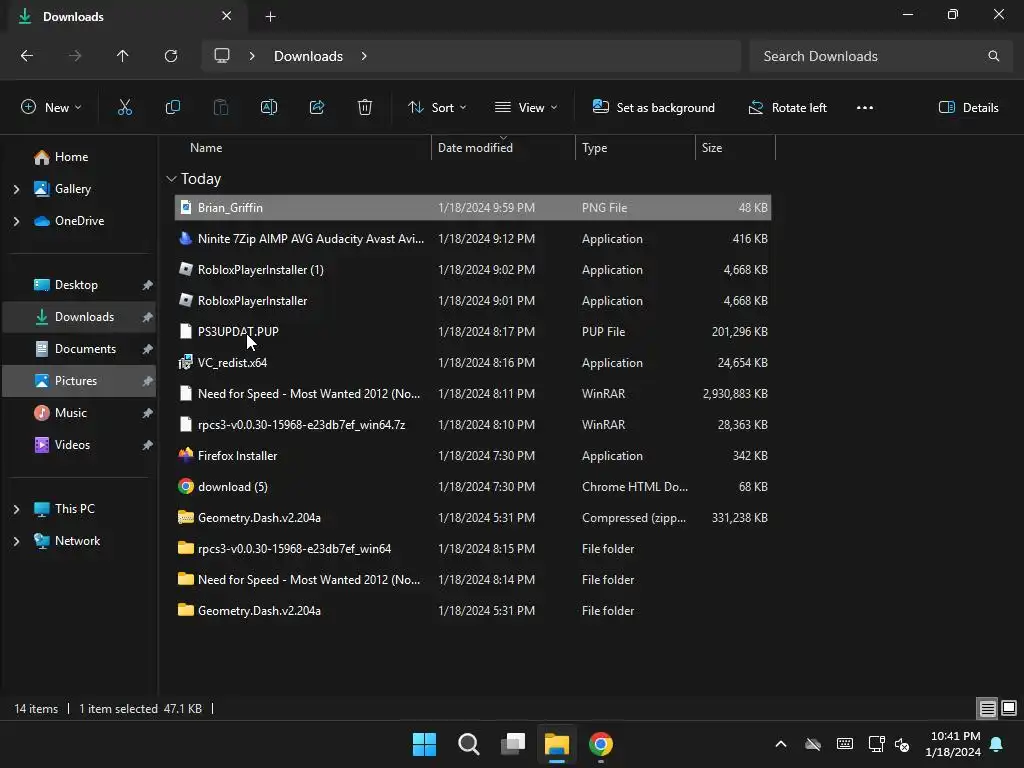Image resolution: width=1024 pixels, height=768 pixels.
Task: Open the Sort dropdown
Action: point(437,108)
